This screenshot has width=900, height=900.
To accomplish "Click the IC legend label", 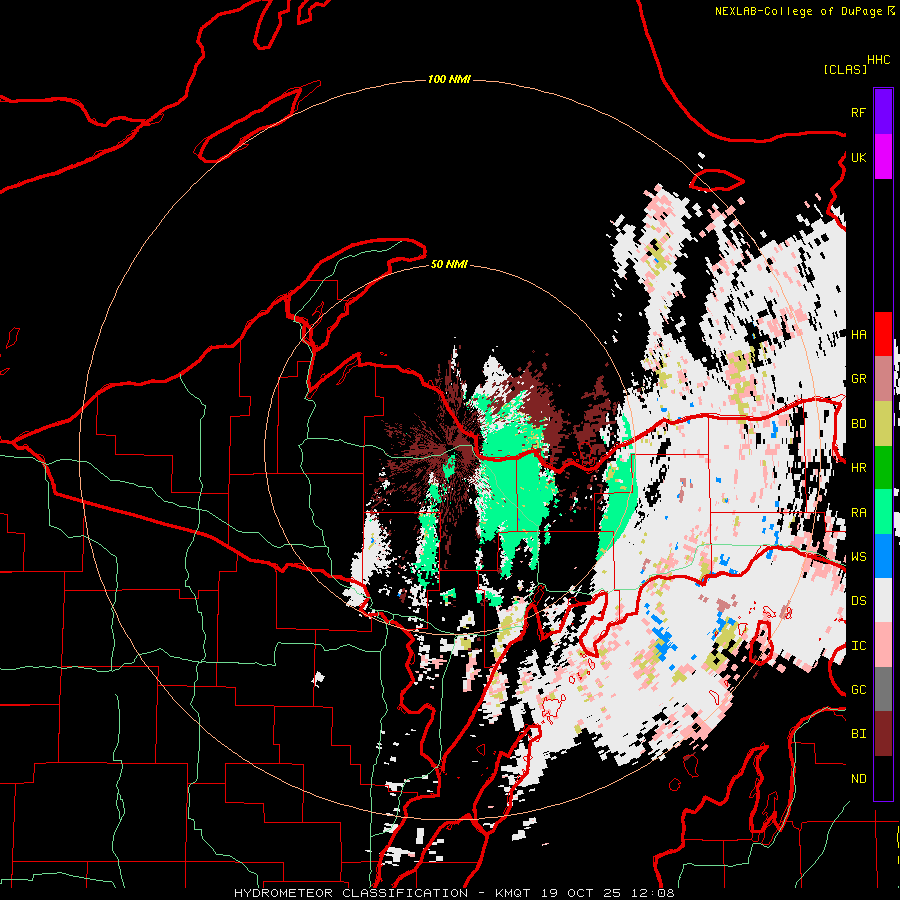I will coord(858,646).
